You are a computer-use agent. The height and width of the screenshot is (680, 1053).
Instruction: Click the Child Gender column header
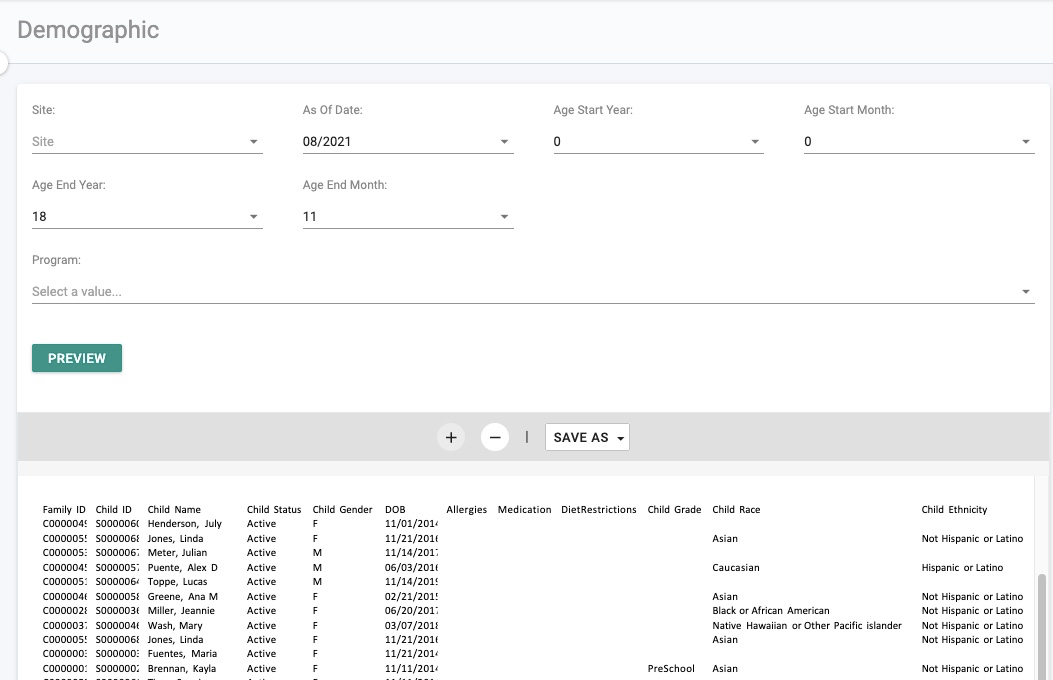(342, 509)
